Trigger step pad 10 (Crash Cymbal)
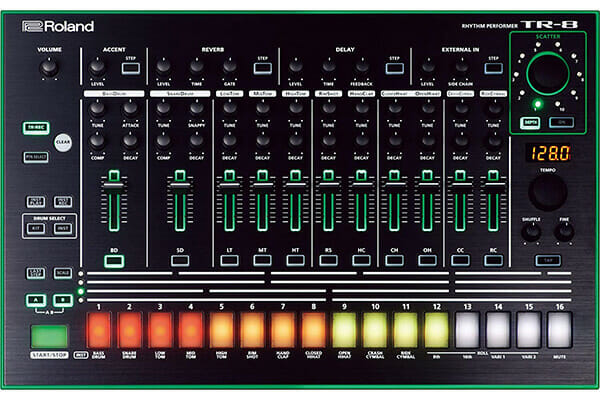The height and width of the screenshot is (400, 600). pyautogui.click(x=375, y=330)
